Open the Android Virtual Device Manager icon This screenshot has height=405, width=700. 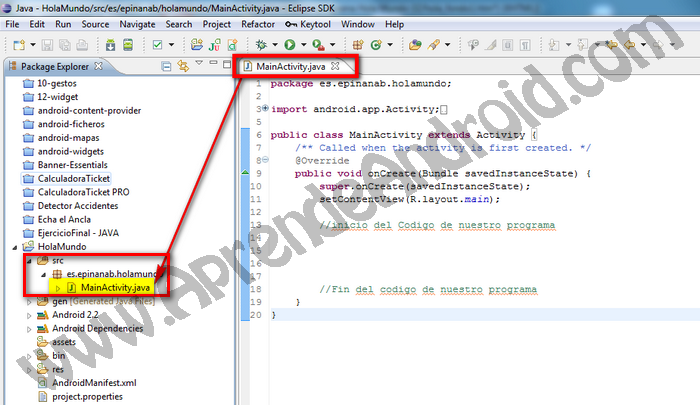[128, 45]
